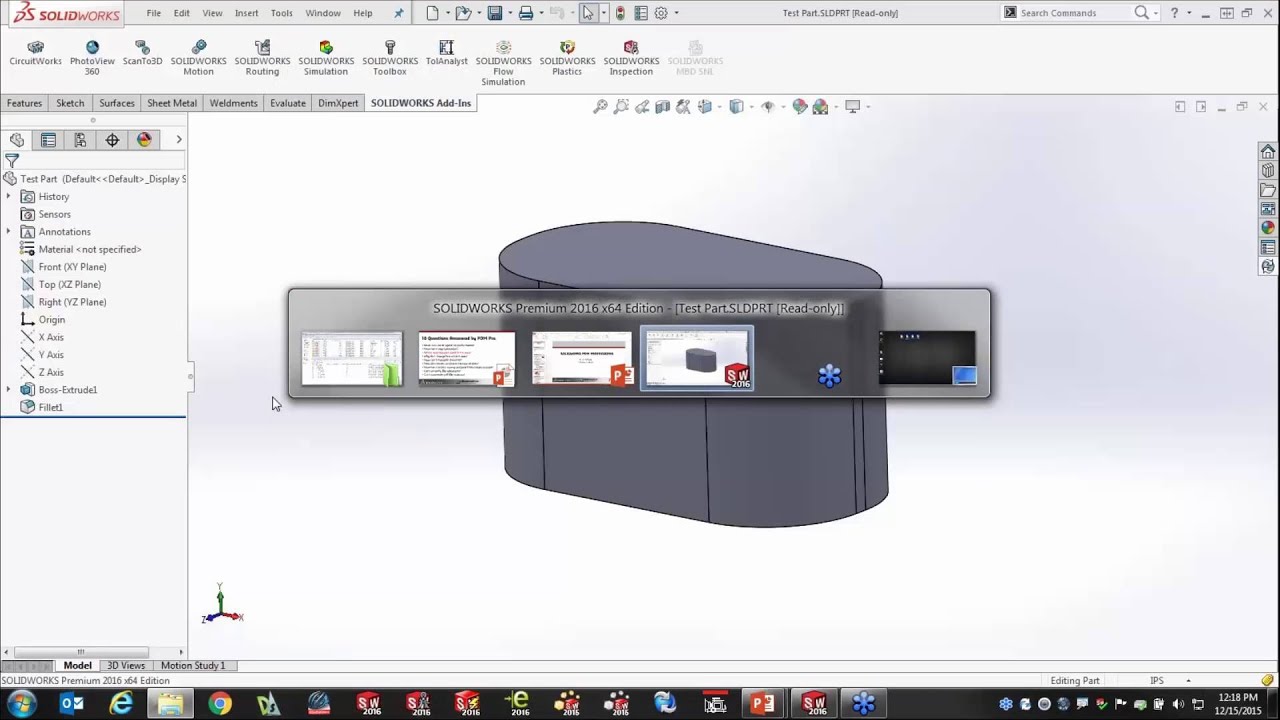1280x720 pixels.
Task: Click the Chrome icon in the taskbar
Action: click(219, 704)
